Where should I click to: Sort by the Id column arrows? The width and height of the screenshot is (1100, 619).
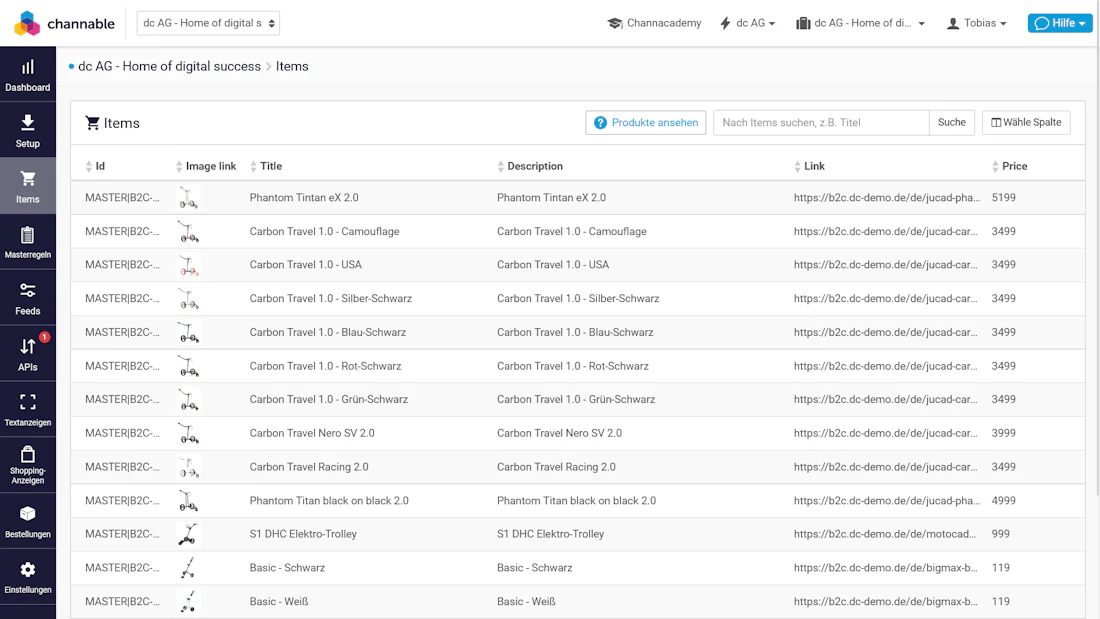point(88,166)
